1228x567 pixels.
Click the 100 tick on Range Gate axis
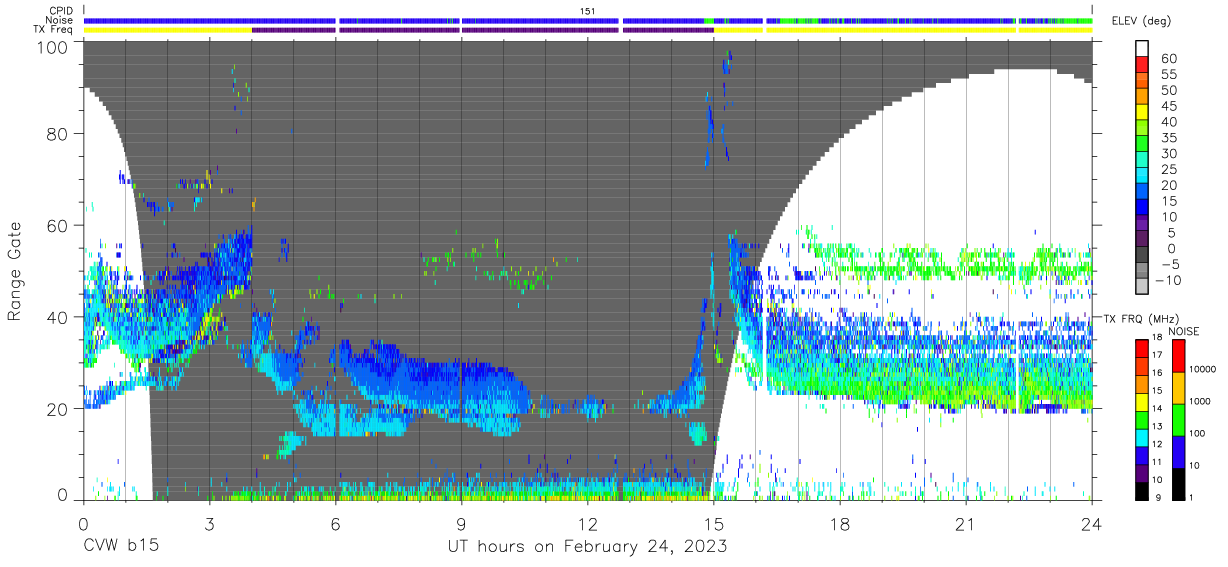coord(54,46)
